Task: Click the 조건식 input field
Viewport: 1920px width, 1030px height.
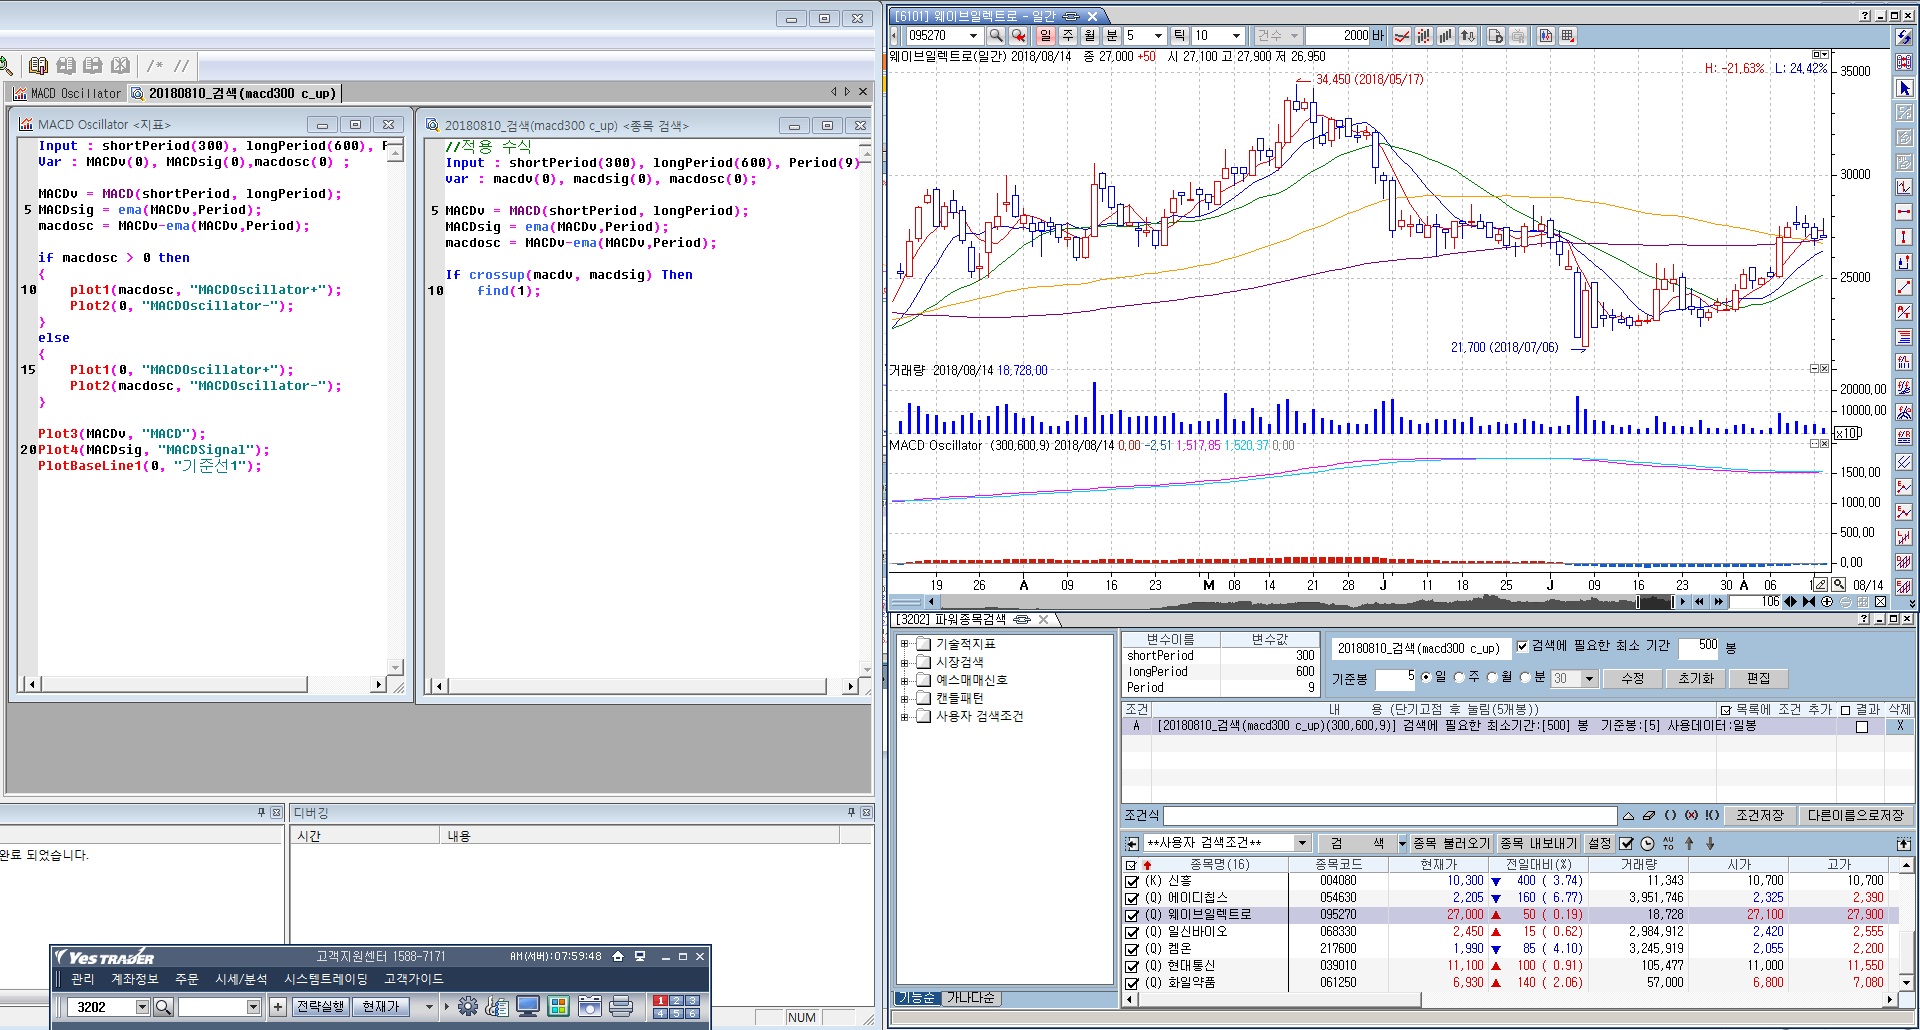Action: click(1389, 816)
